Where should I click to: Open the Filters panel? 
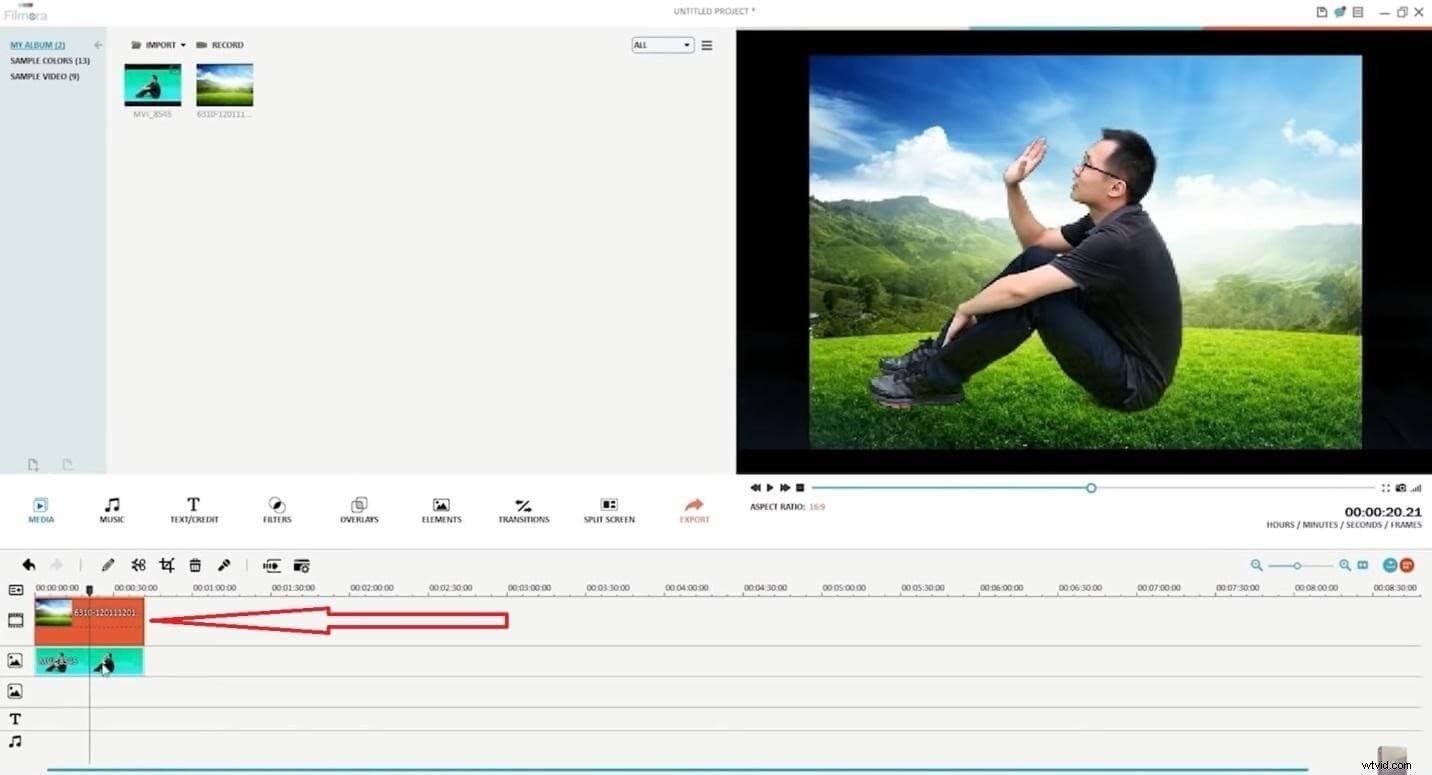coord(276,510)
